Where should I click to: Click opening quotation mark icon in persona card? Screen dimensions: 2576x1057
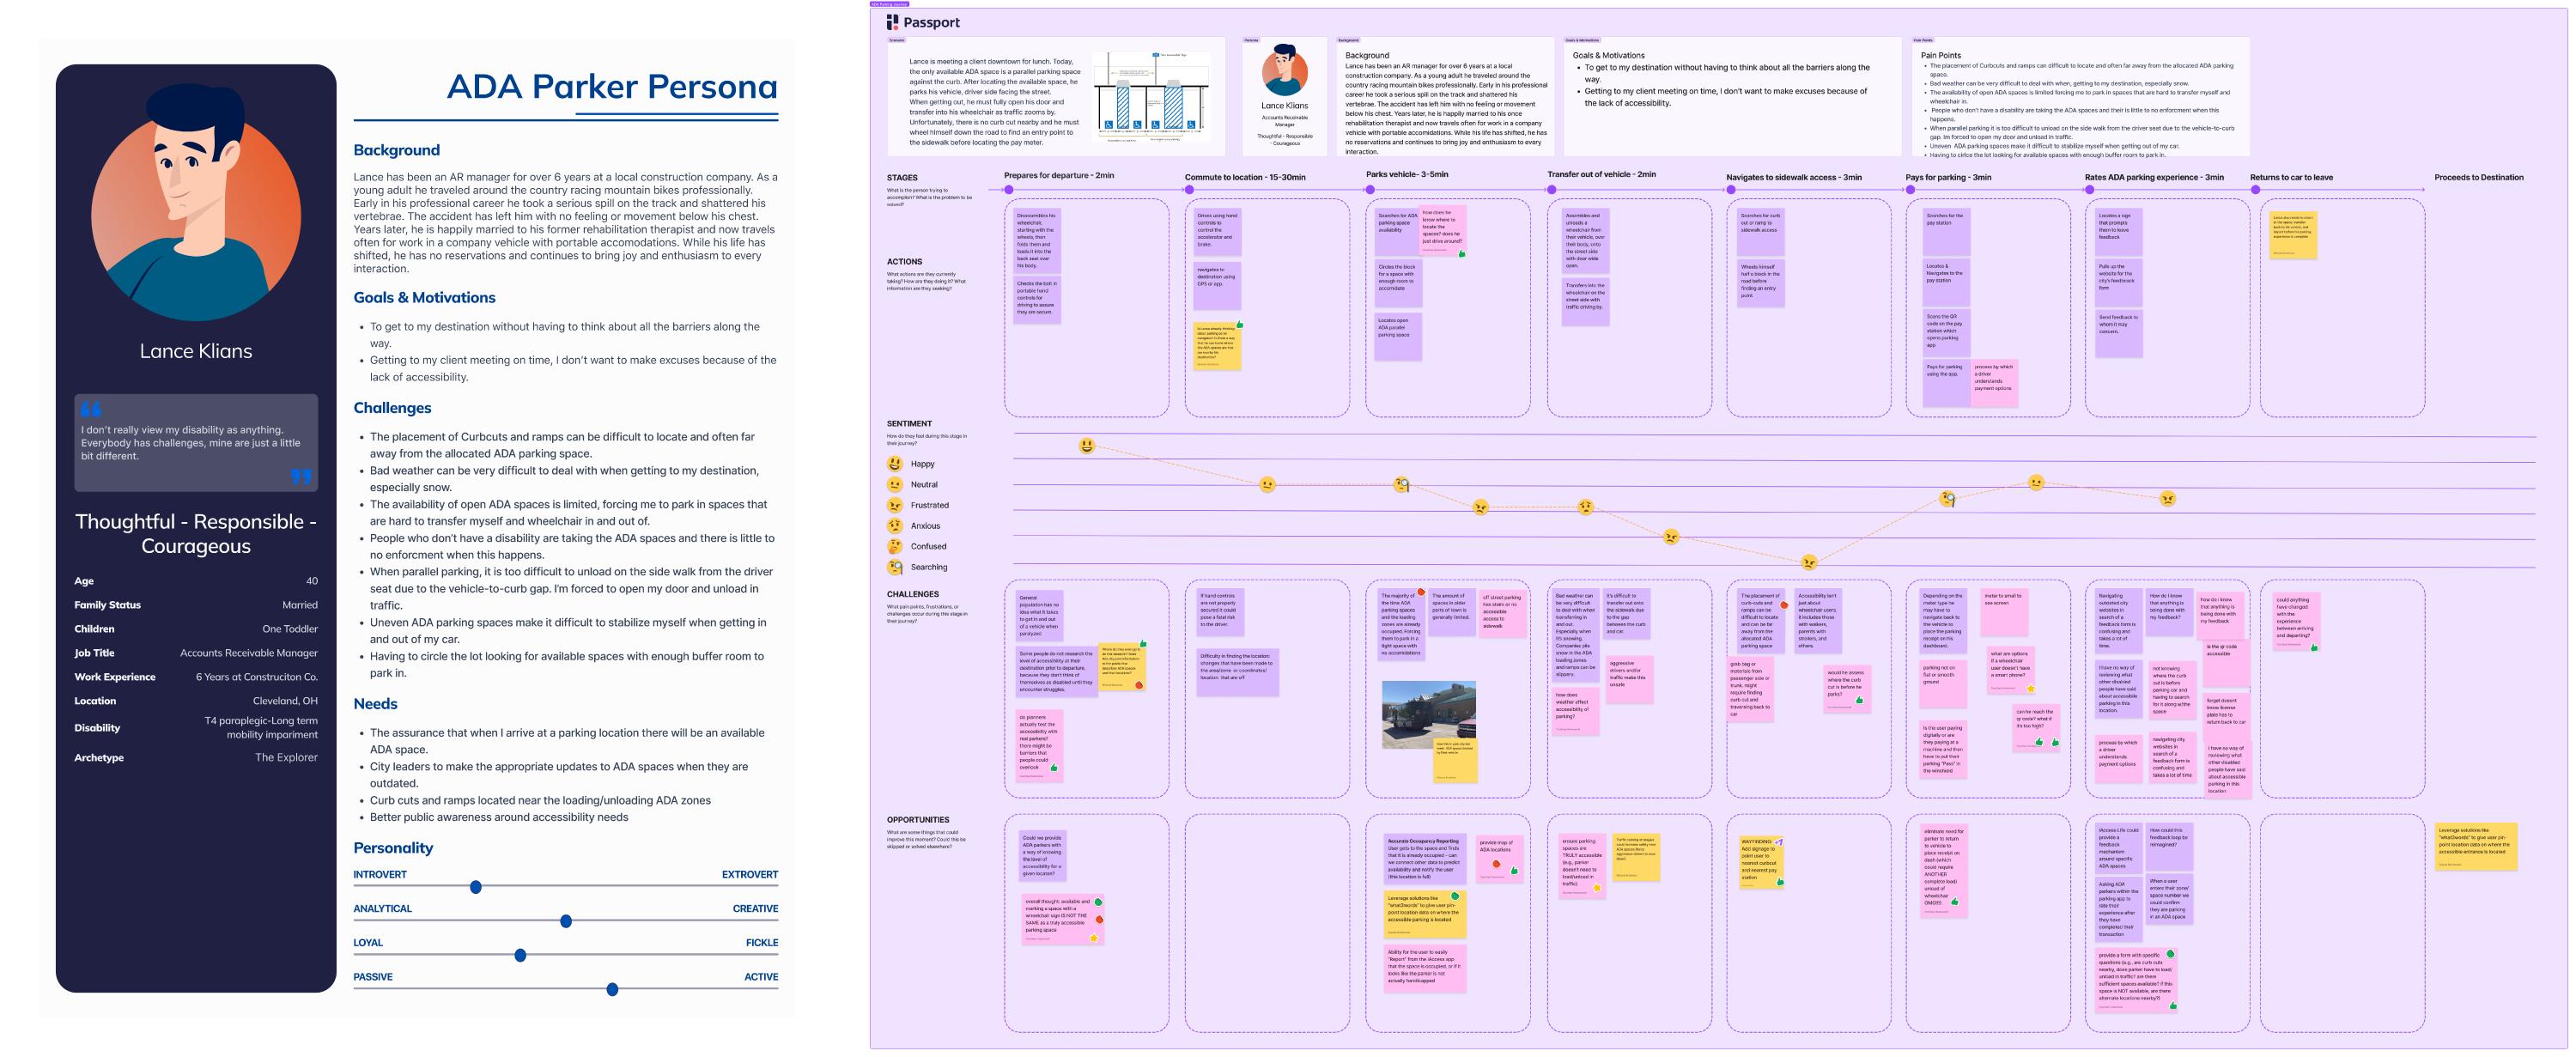pyautogui.click(x=91, y=409)
